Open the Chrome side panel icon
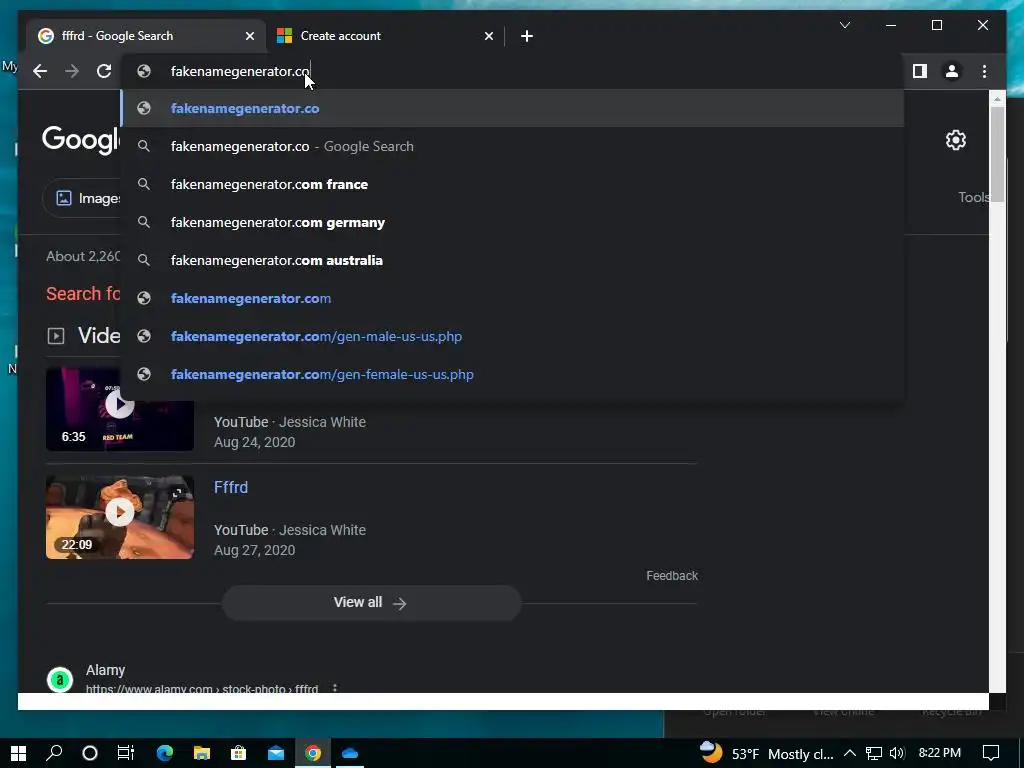 (920, 71)
